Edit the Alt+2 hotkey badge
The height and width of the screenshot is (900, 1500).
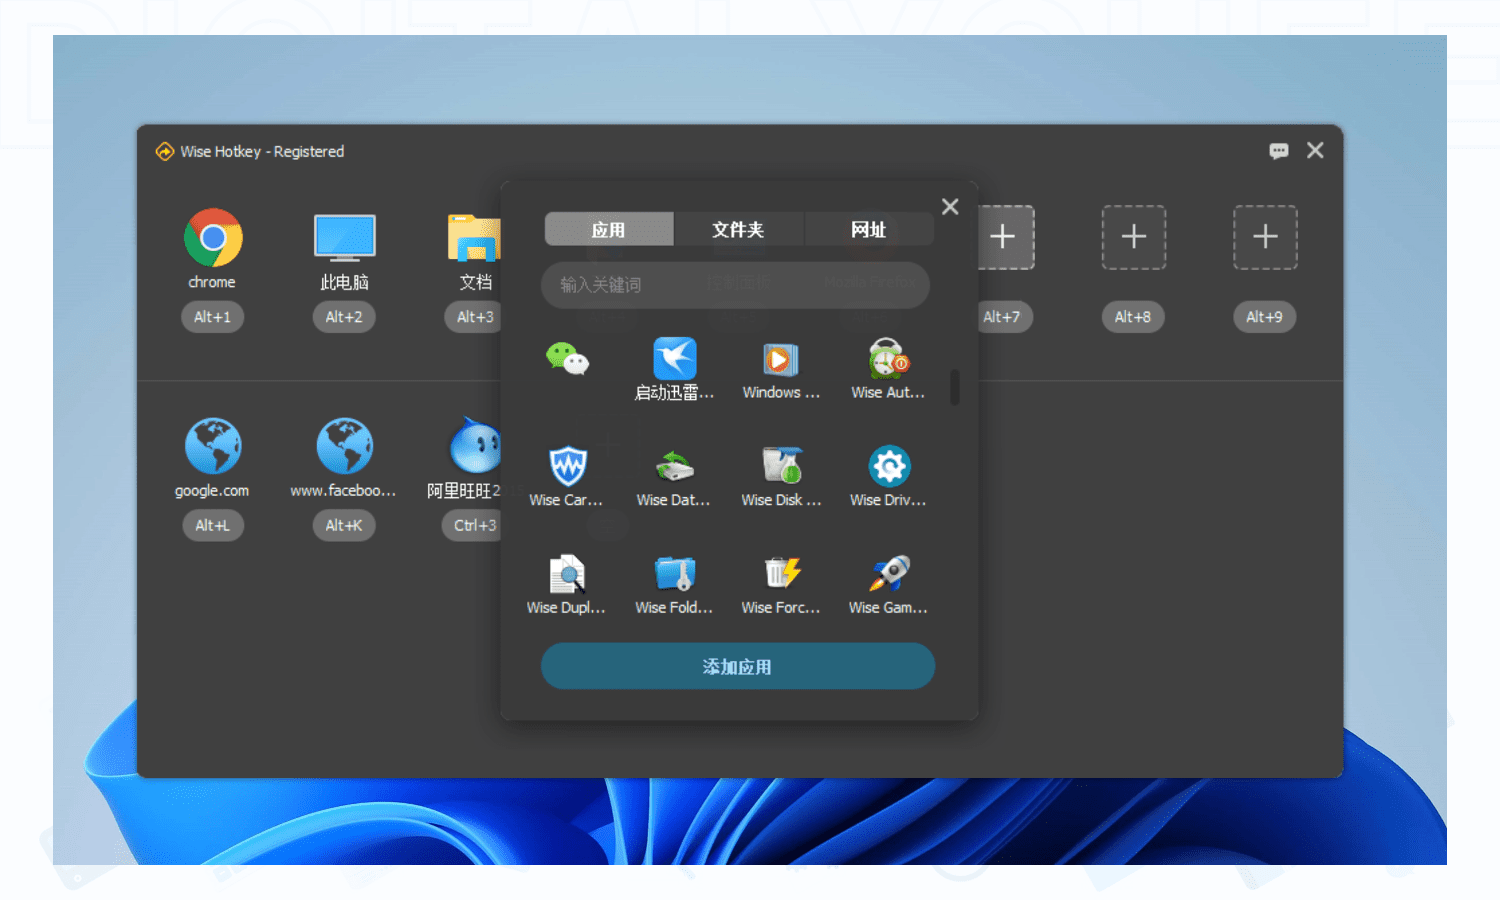(x=344, y=317)
